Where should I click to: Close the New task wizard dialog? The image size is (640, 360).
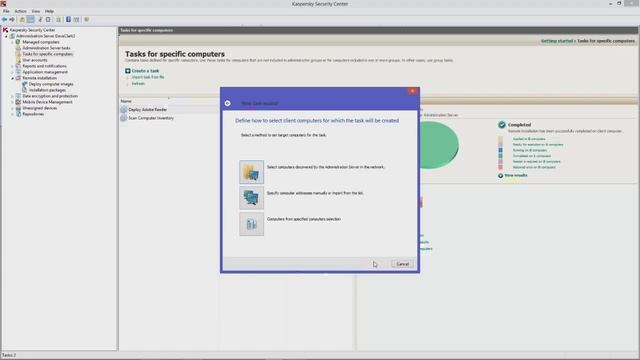412,91
